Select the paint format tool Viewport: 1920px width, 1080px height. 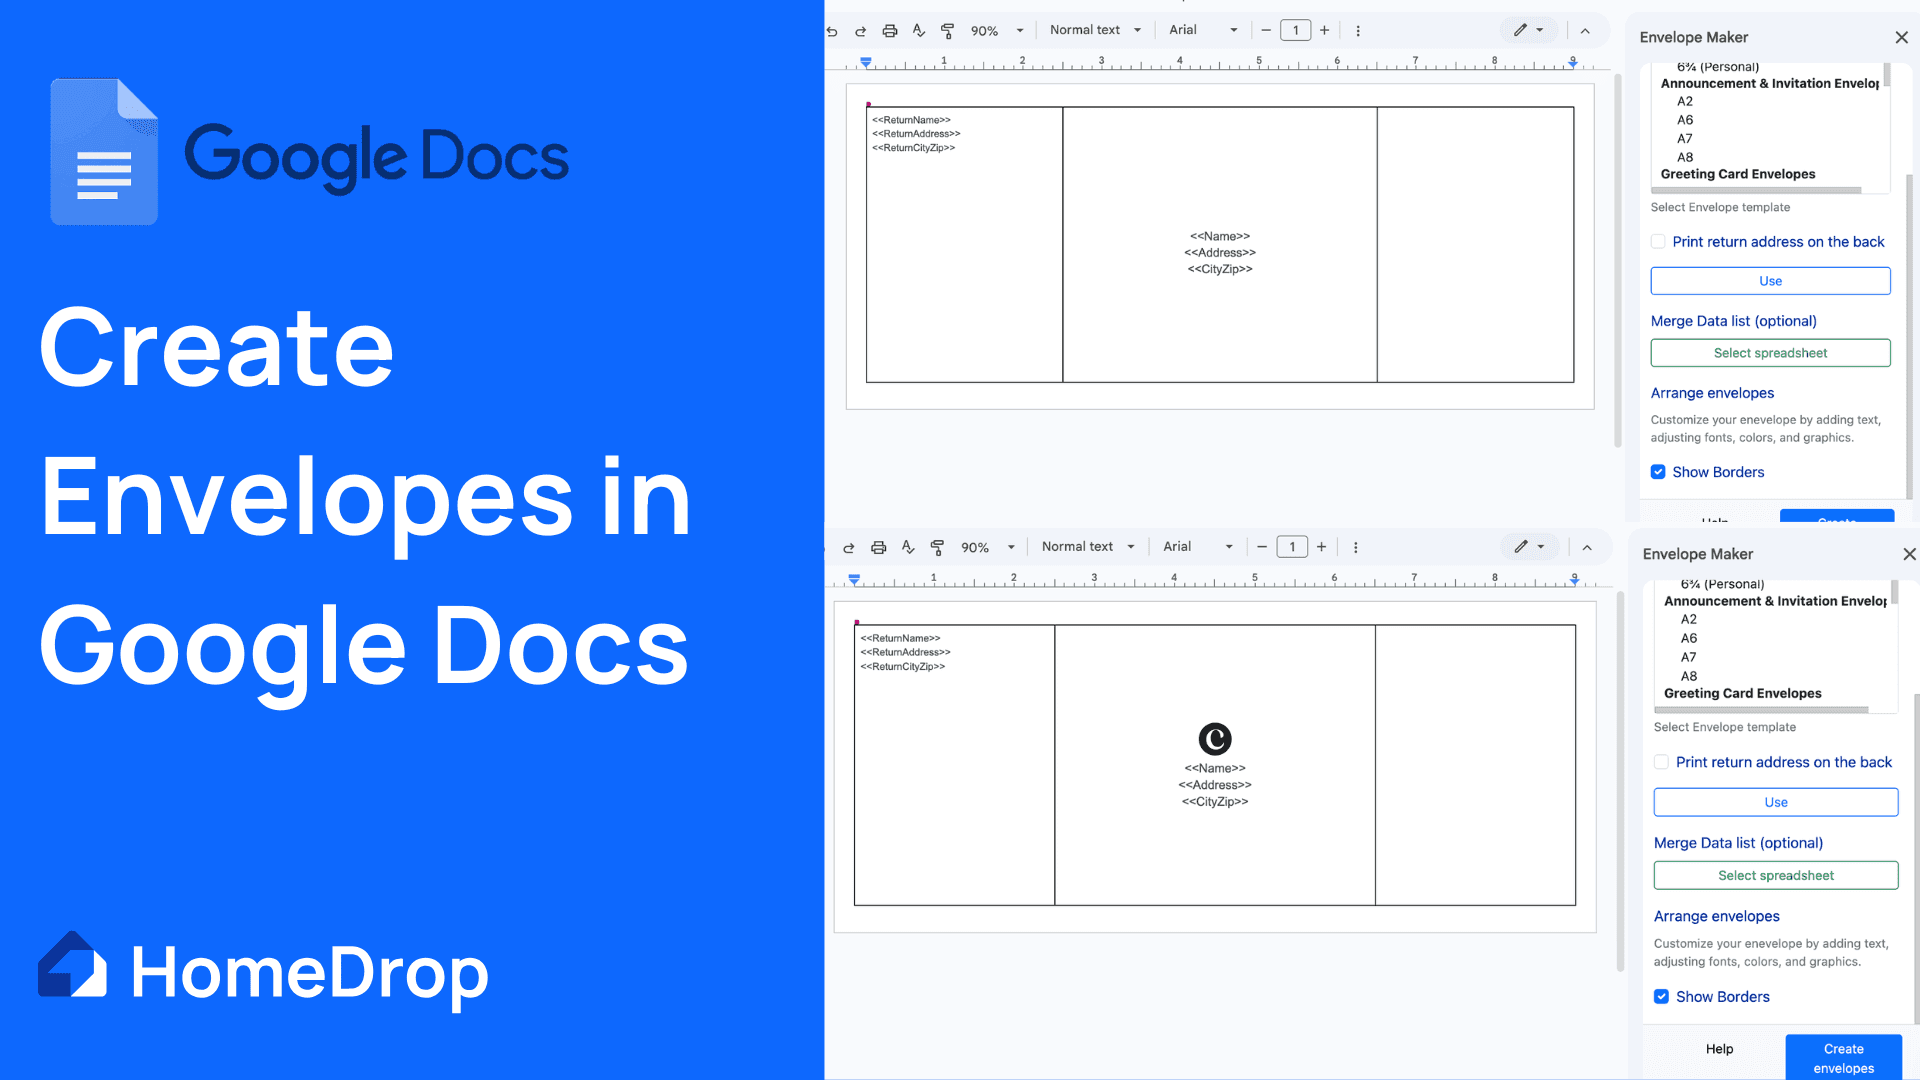point(947,30)
